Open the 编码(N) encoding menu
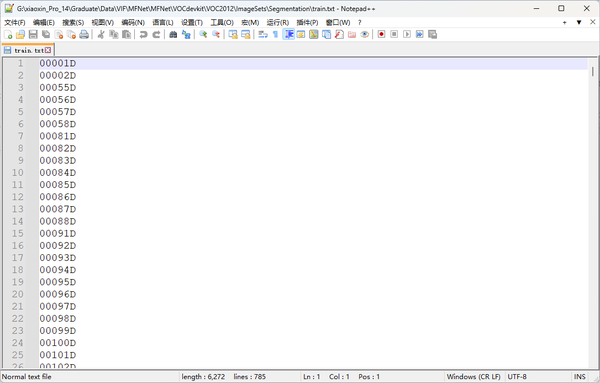The image size is (600, 383). (x=133, y=23)
